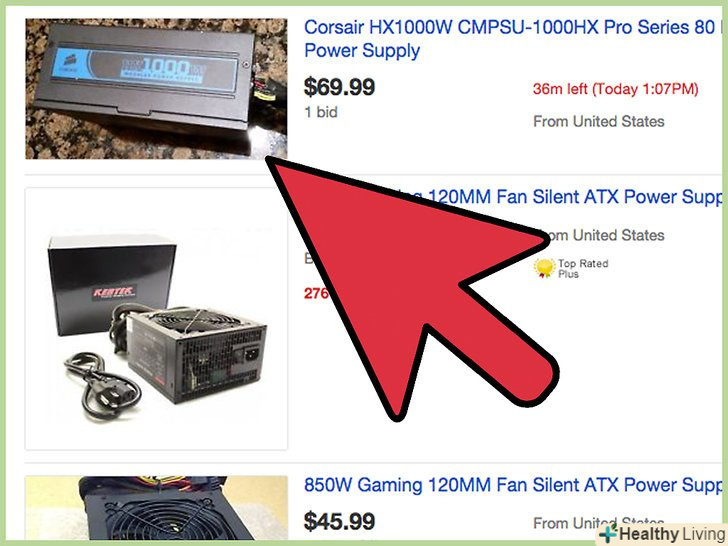
Task: Click the Corsair 1000W power supply photo
Action: (x=156, y=89)
